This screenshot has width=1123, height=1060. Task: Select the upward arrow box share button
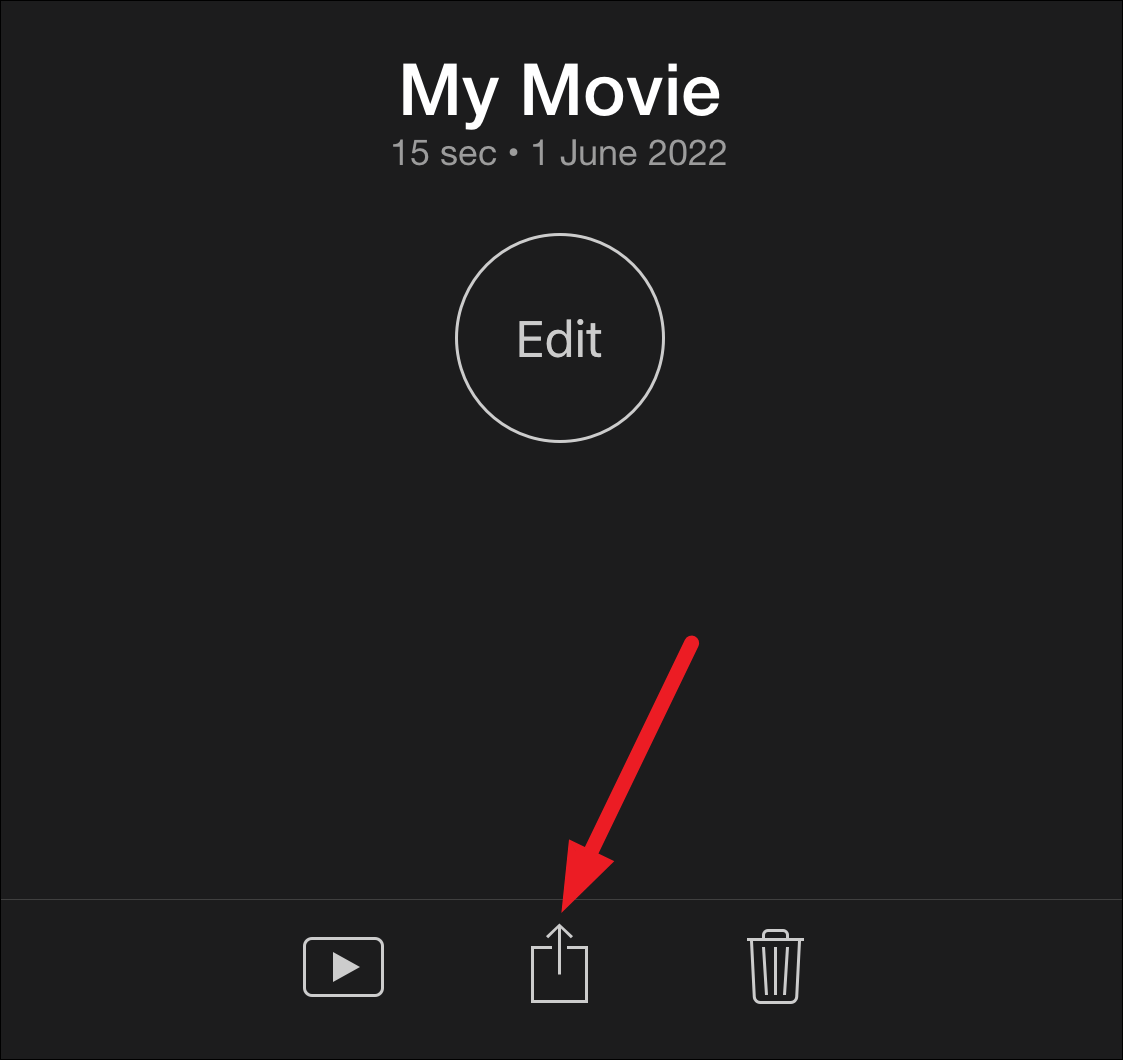559,963
